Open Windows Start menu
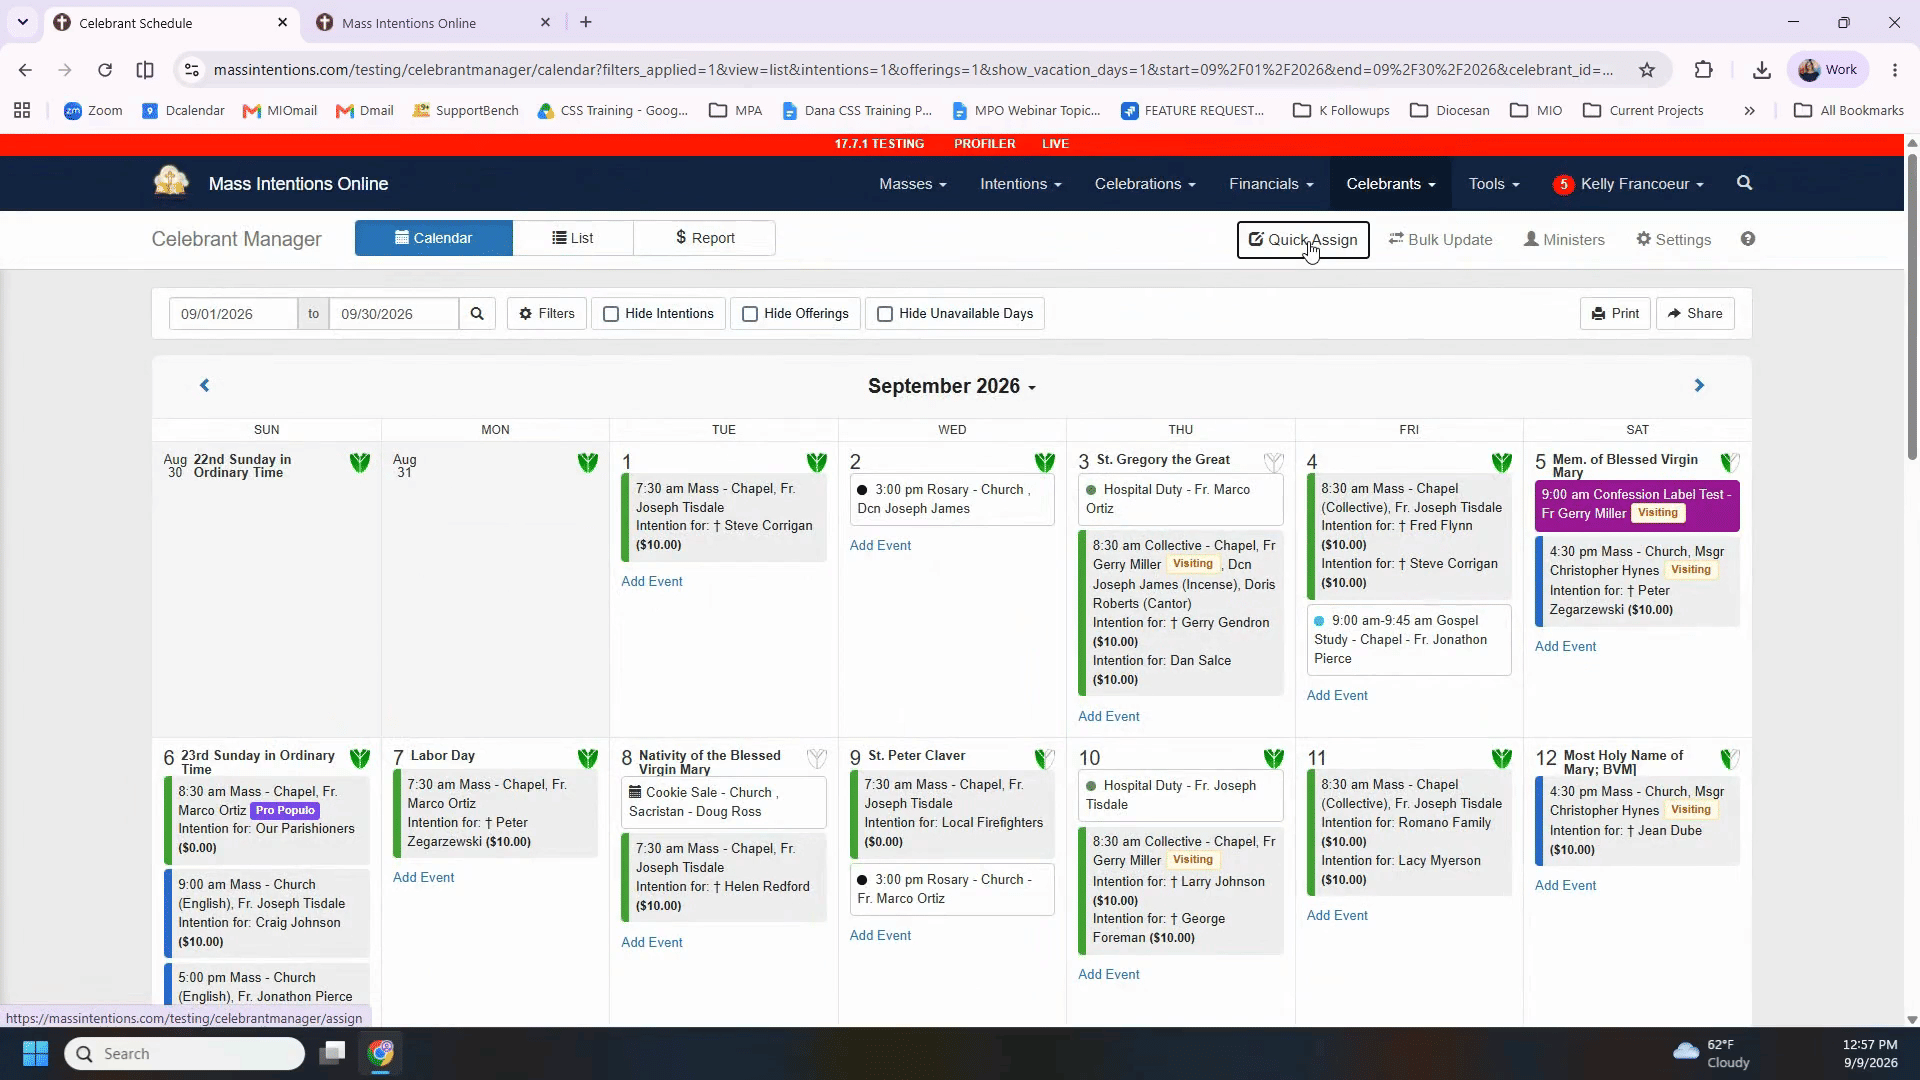This screenshot has height=1080, width=1920. click(x=35, y=1053)
